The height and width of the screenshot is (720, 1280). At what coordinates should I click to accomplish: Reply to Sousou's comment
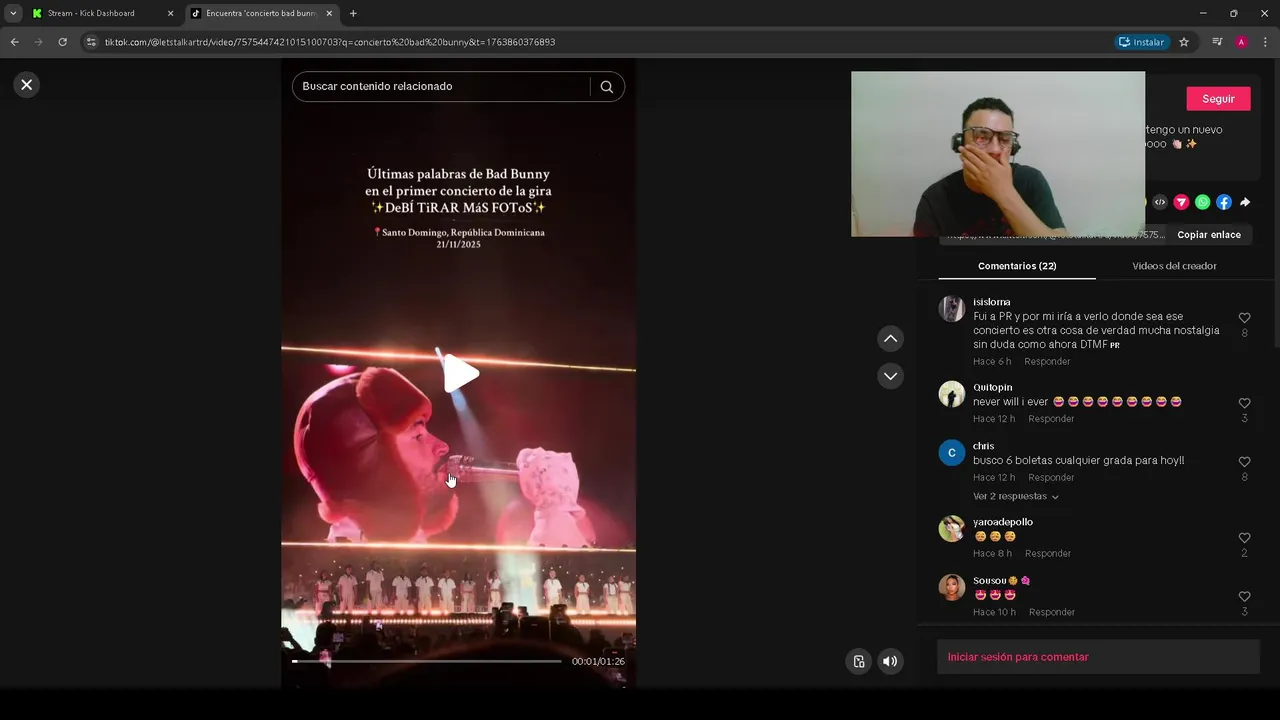click(1052, 612)
